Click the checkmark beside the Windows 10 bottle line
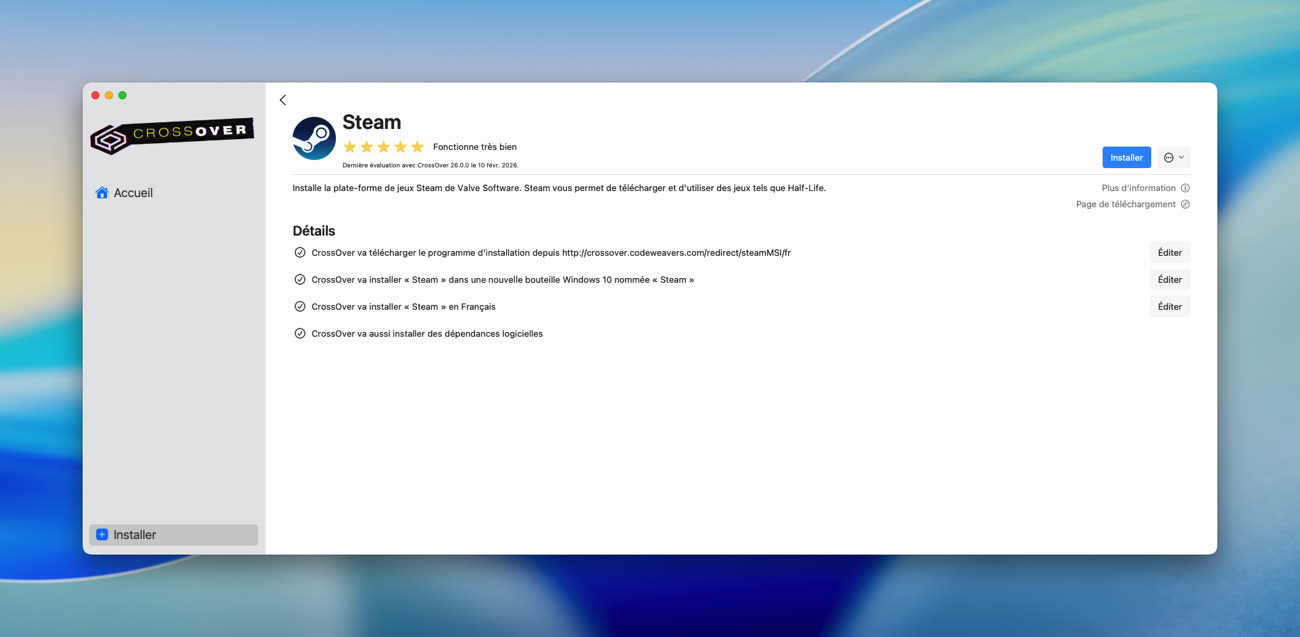 300,280
